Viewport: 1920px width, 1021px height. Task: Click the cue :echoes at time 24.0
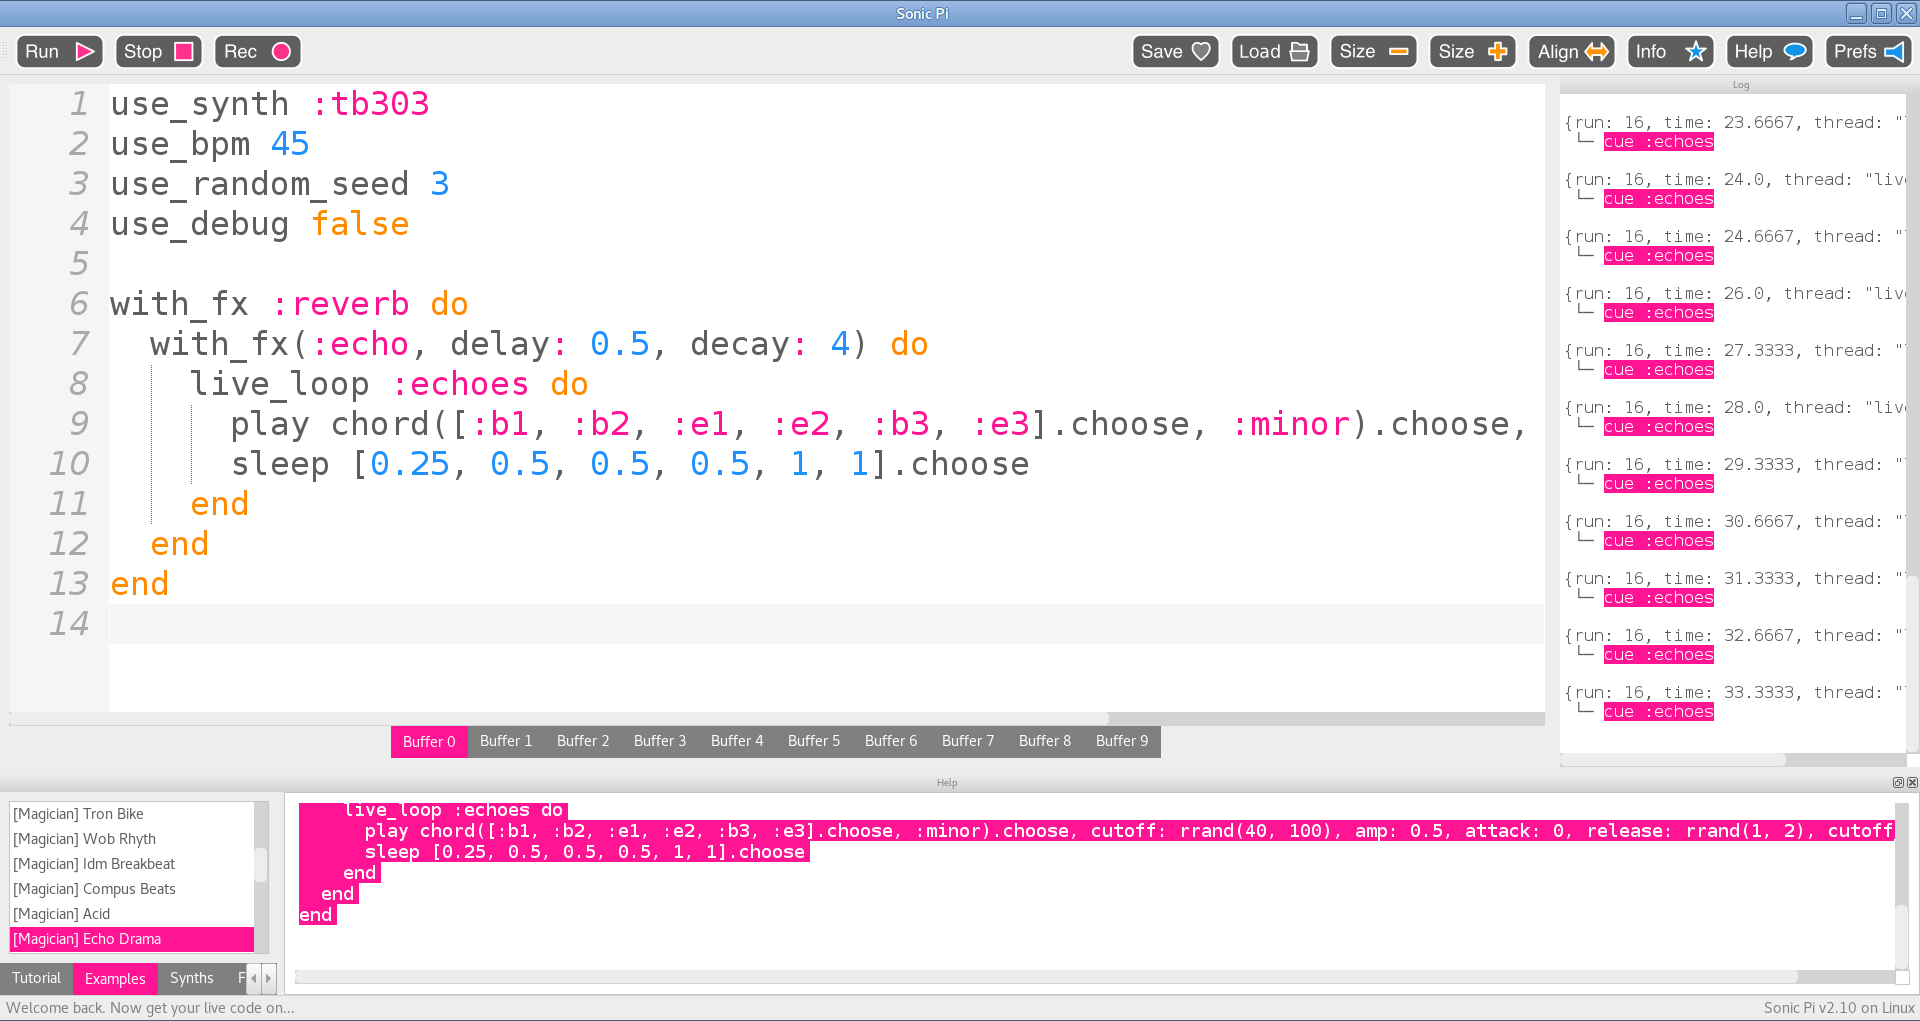pos(1658,199)
